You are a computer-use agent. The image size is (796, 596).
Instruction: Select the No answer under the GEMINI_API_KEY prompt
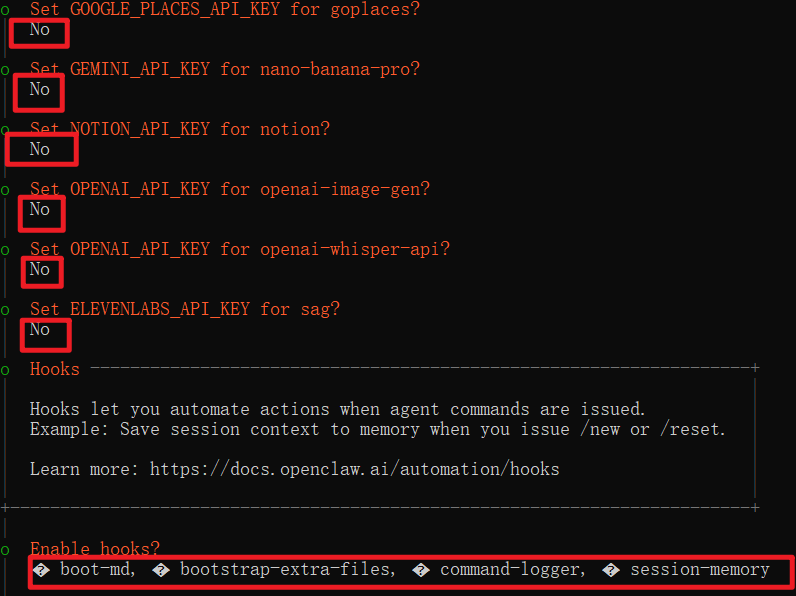click(x=40, y=89)
